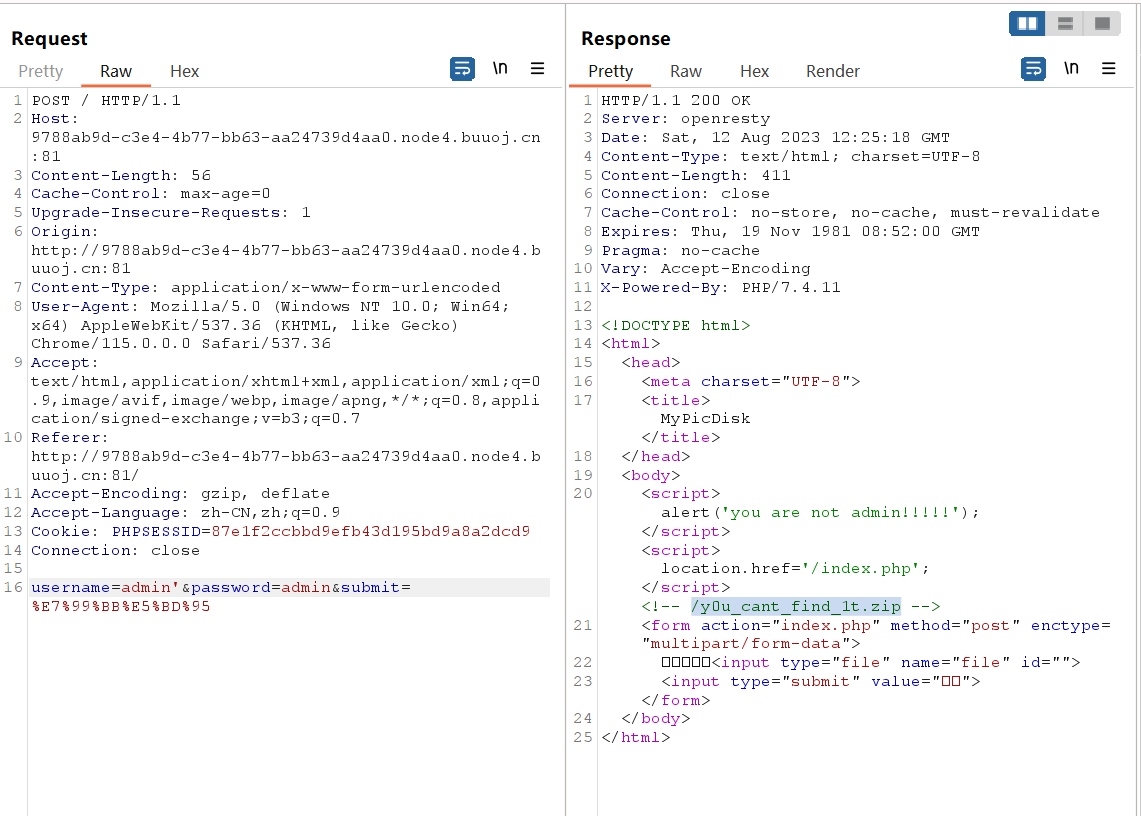Click the X-Powered-By: PHP/7.4.11 header

point(720,288)
